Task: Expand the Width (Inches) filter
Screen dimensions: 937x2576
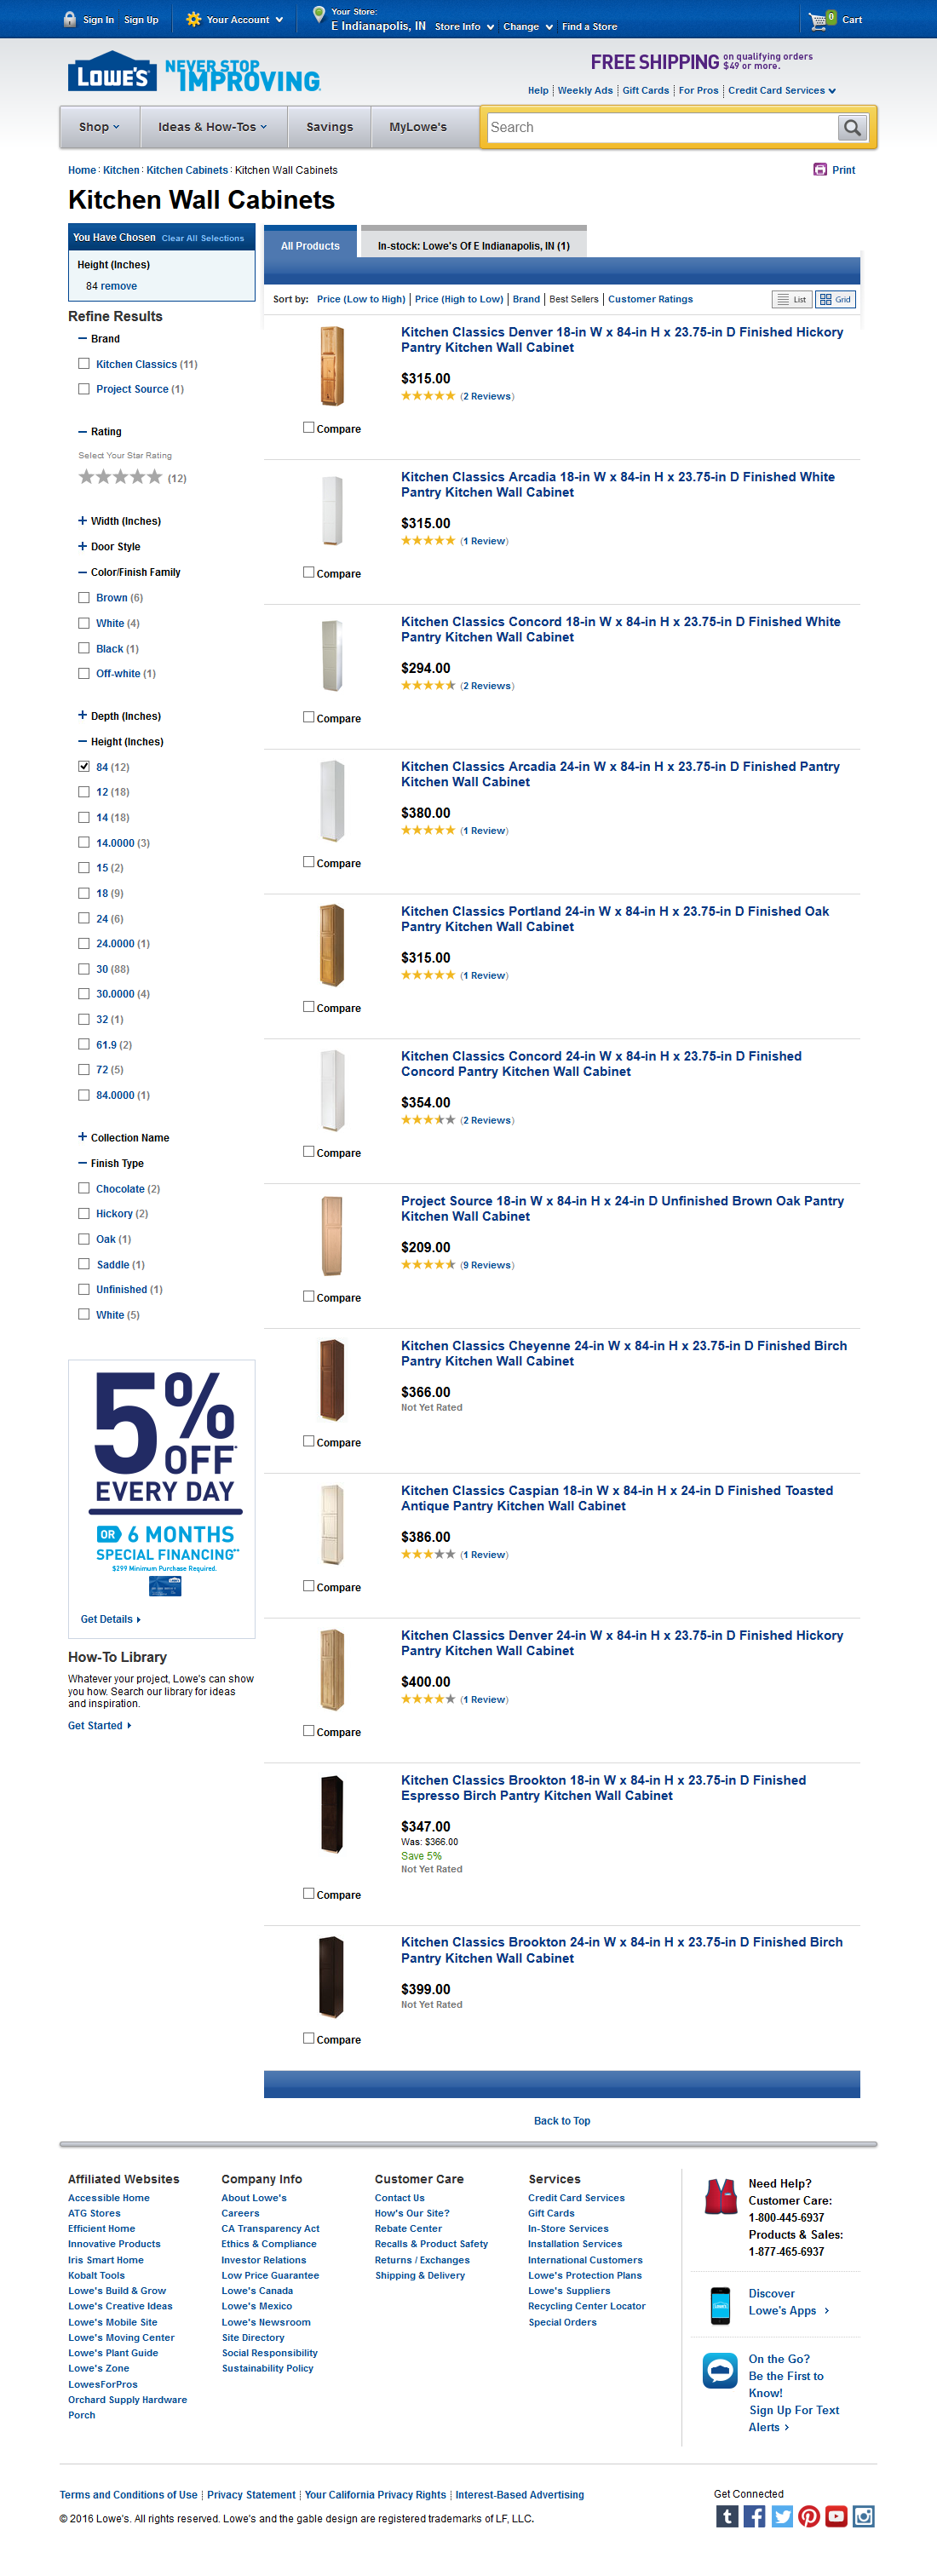Action: click(83, 521)
